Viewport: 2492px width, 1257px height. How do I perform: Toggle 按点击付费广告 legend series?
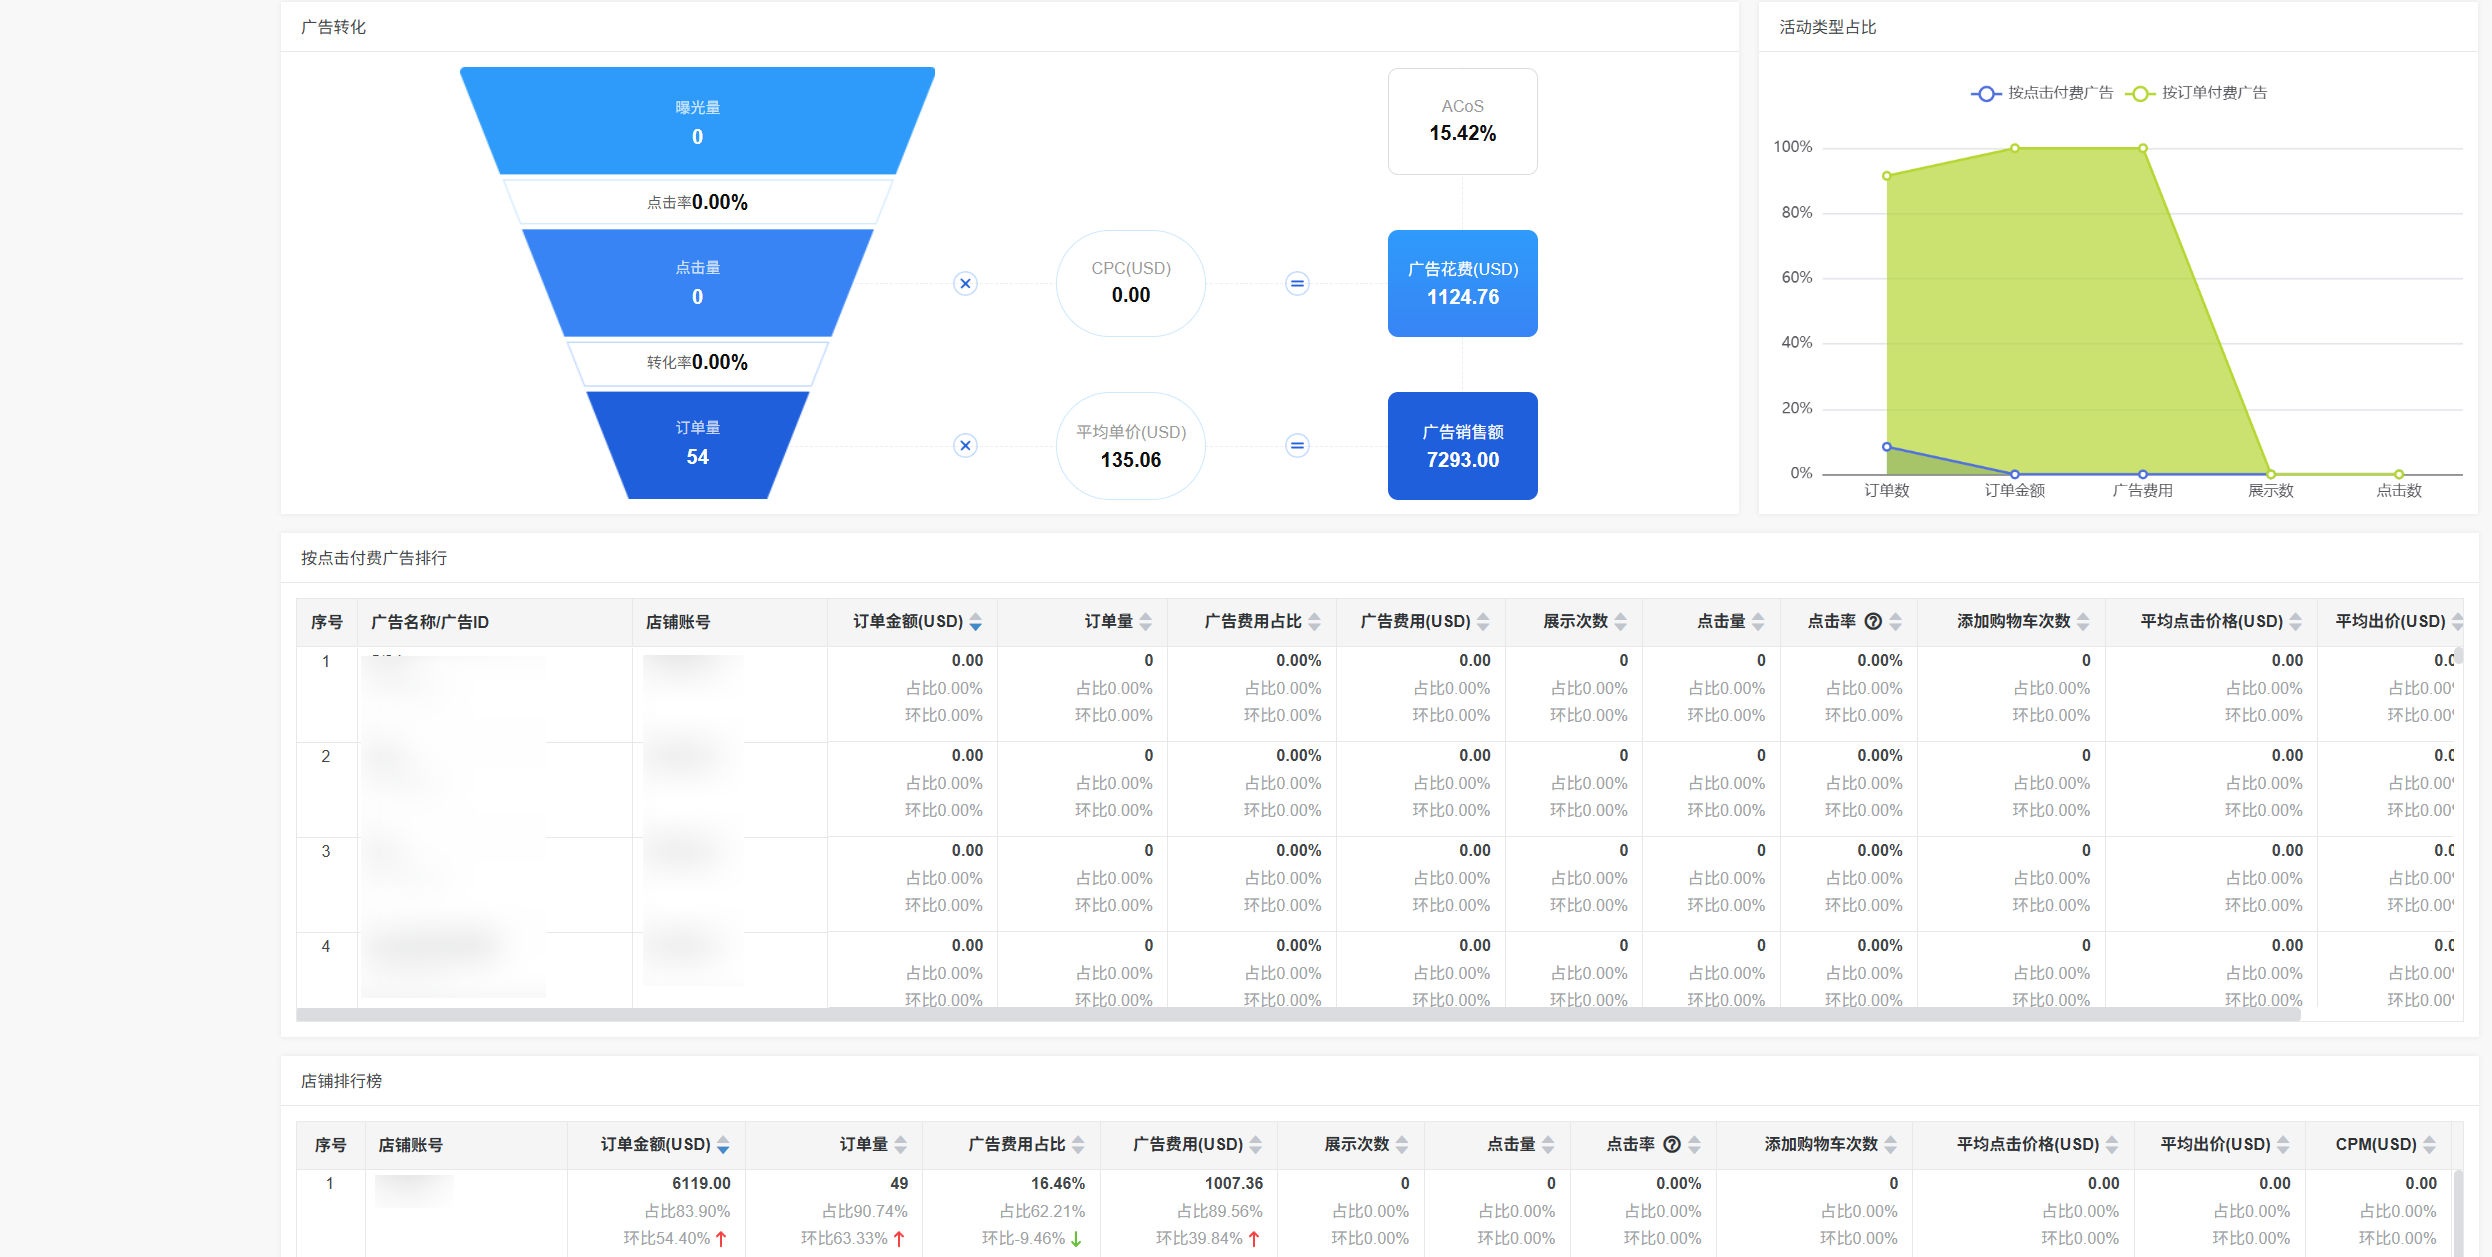2042,93
